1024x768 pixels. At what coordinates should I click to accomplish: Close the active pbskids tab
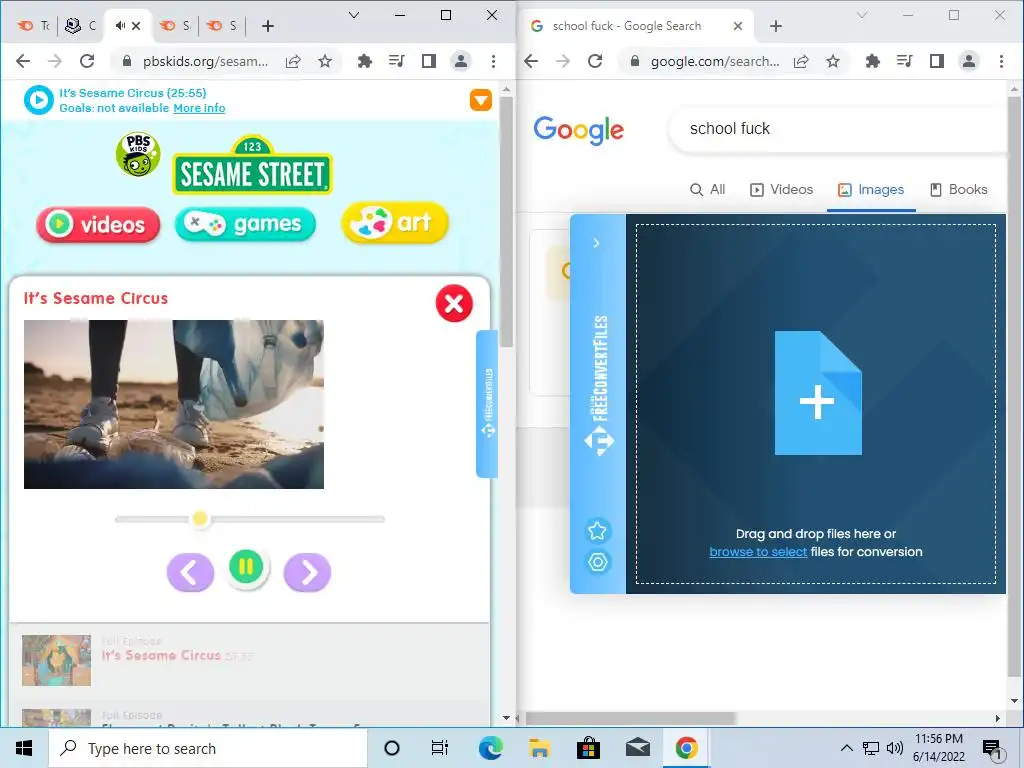click(136, 26)
